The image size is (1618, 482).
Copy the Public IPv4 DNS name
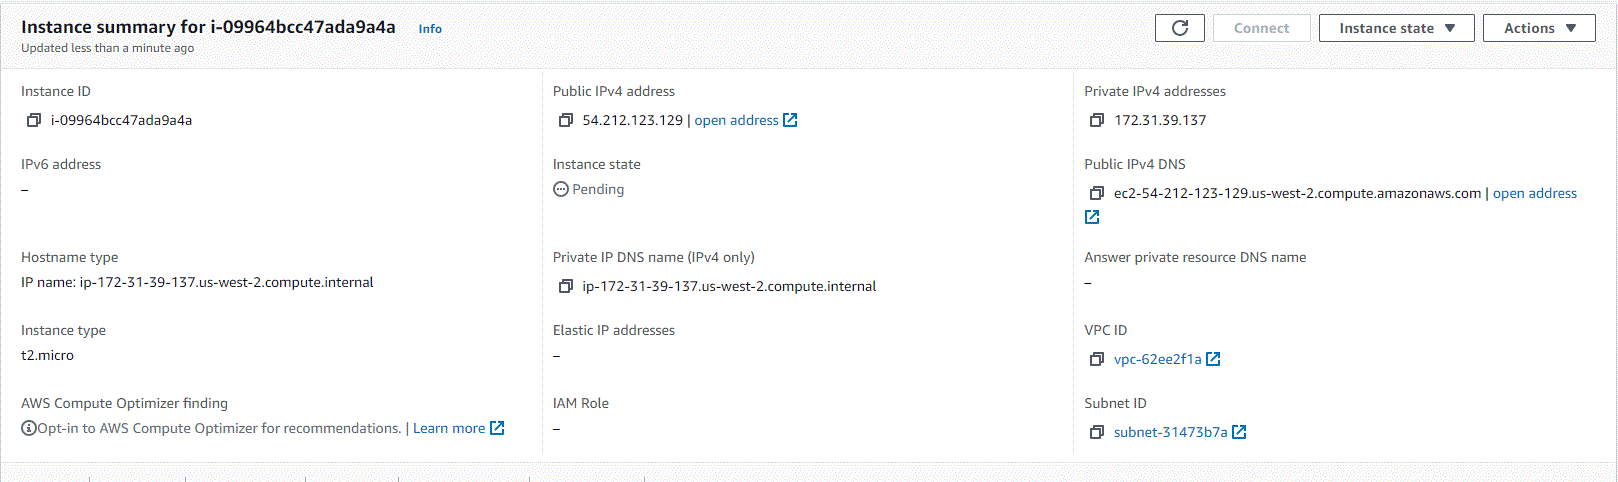click(1097, 193)
